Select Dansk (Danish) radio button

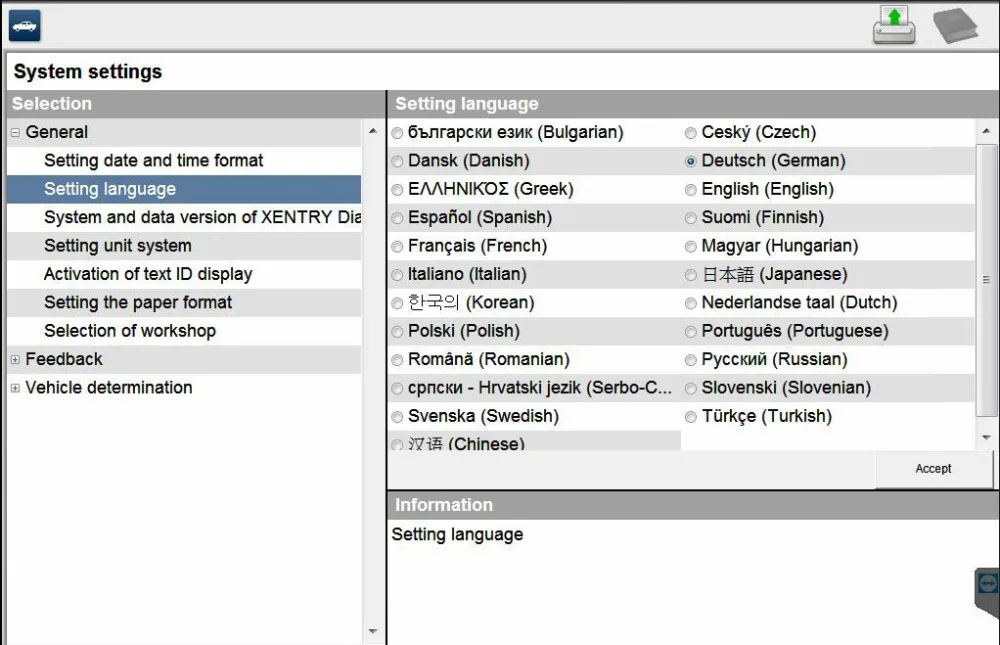tap(397, 161)
